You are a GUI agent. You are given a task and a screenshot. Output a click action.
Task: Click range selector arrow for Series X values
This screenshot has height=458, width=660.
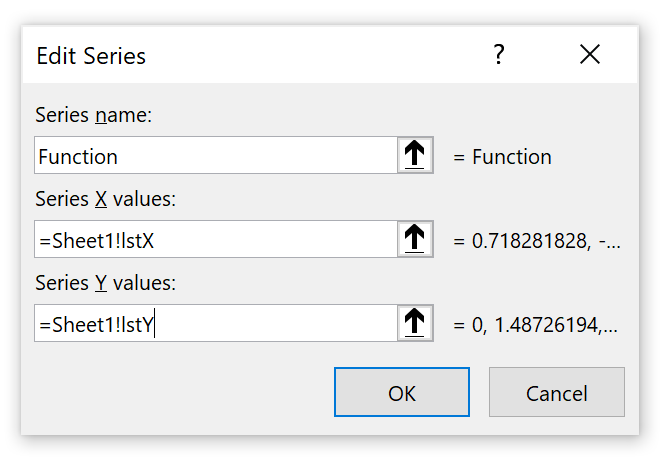[x=415, y=240]
